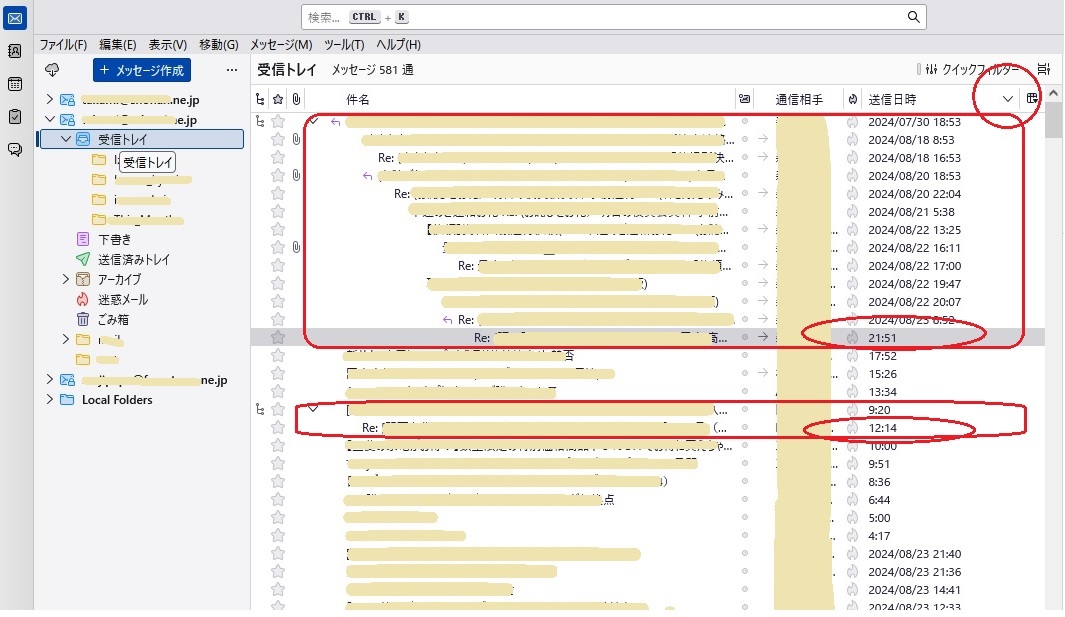
Task: Open the message list display options icon
Action: (x=1043, y=70)
